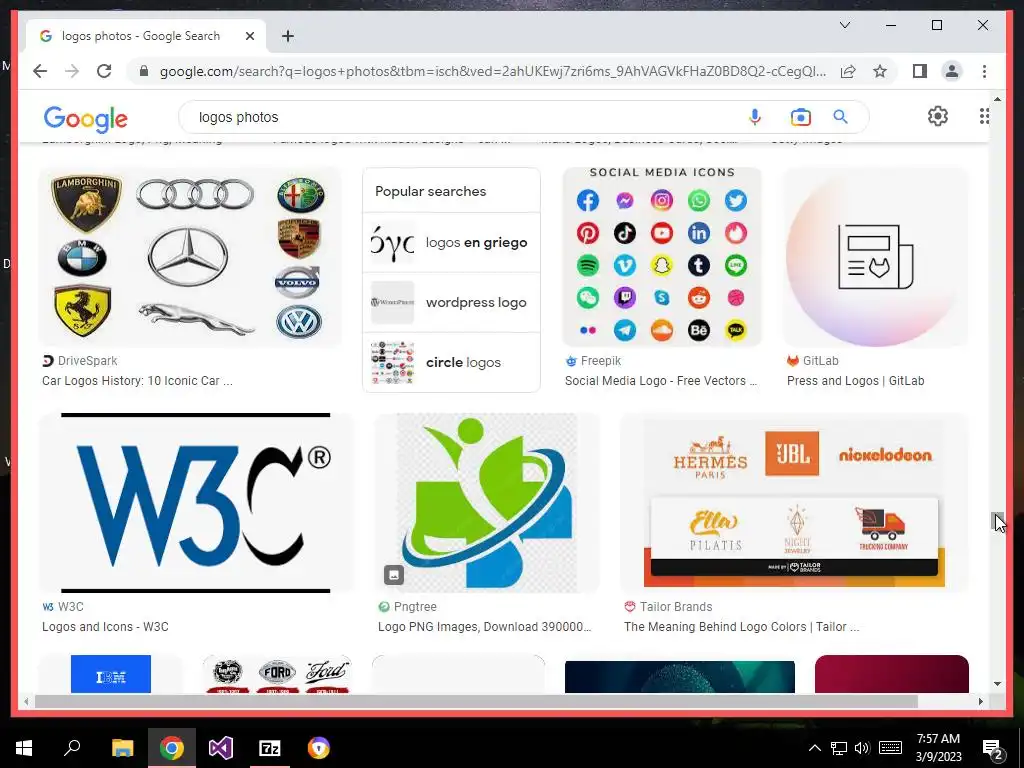Bookmark this page with the star icon
The width and height of the screenshot is (1024, 768).
click(880, 71)
